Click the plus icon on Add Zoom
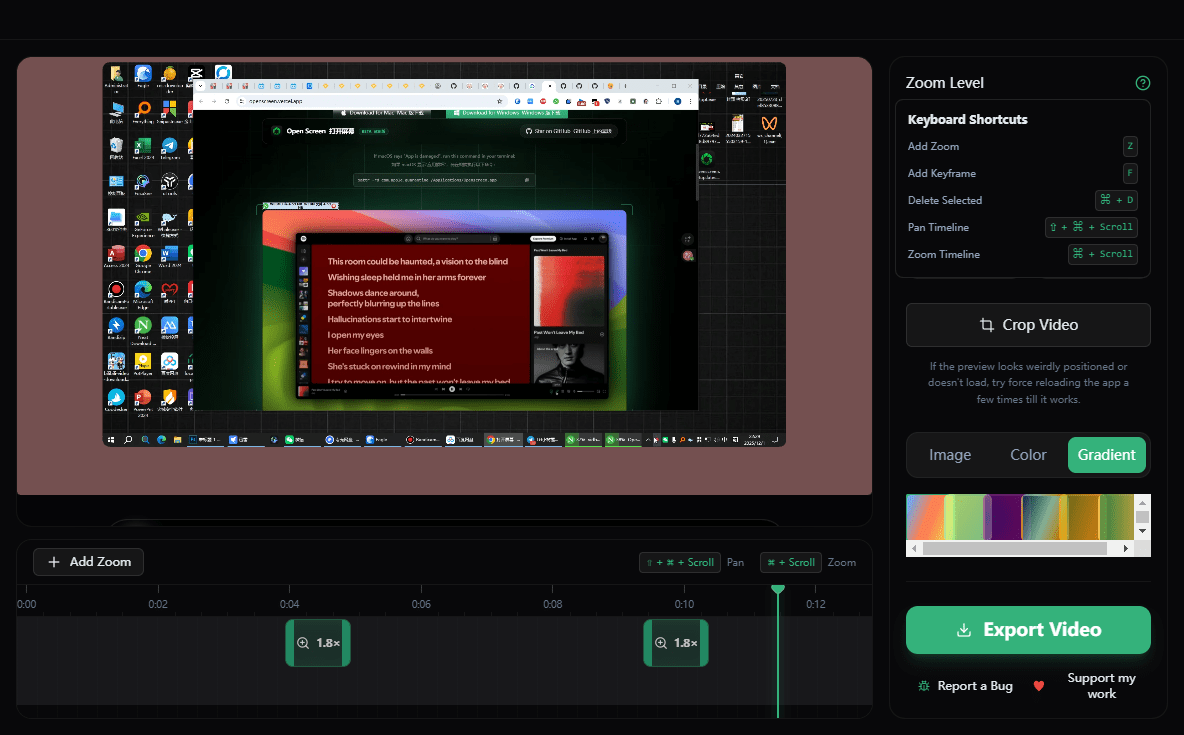This screenshot has width=1184, height=735. 54,562
